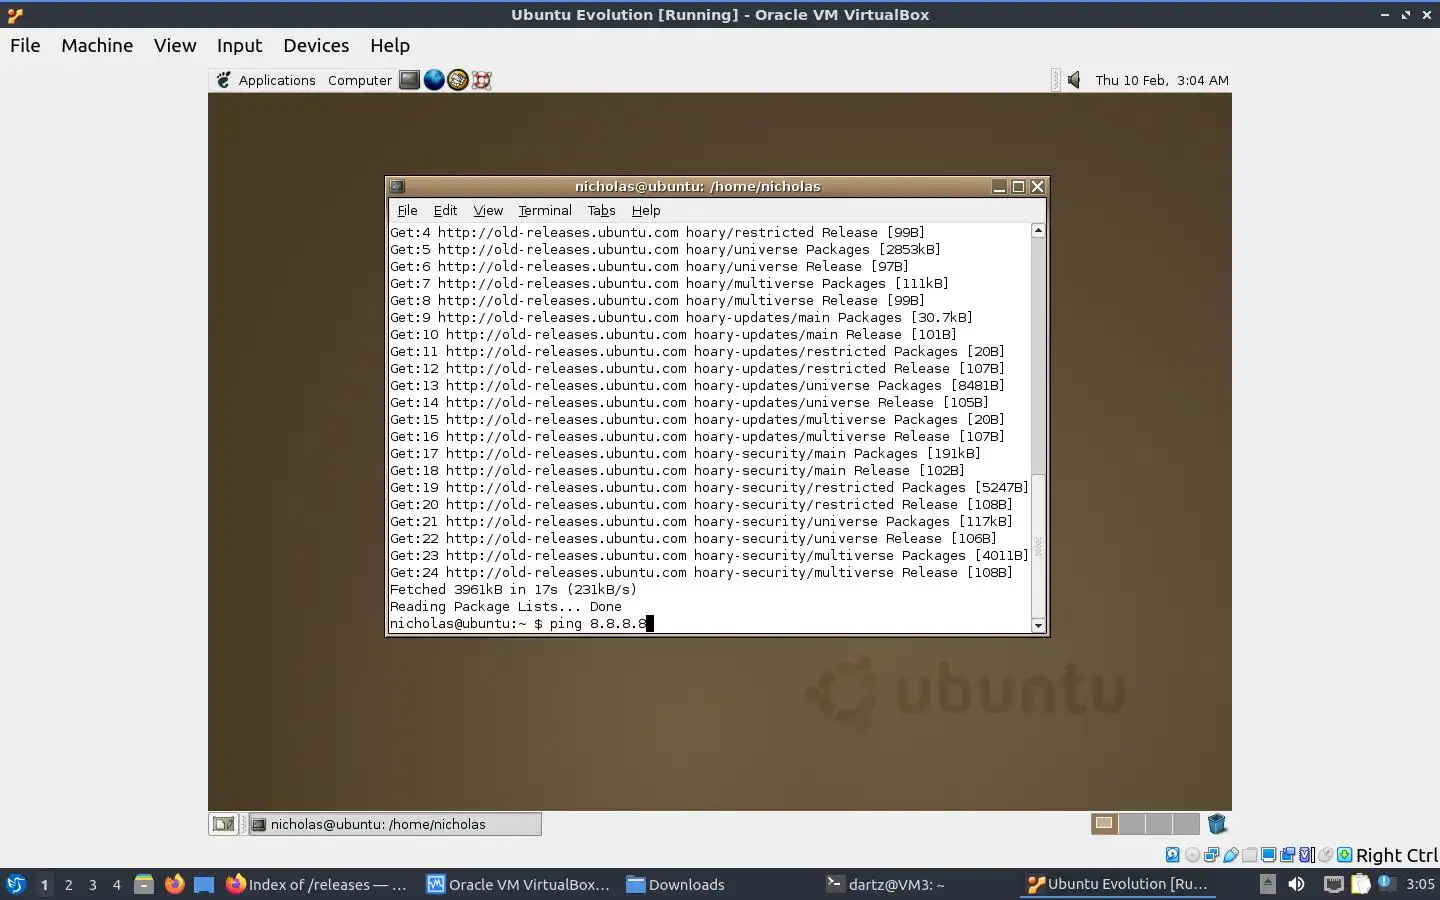
Task: Switch to fourth guest workspace
Action: [x=1186, y=824]
